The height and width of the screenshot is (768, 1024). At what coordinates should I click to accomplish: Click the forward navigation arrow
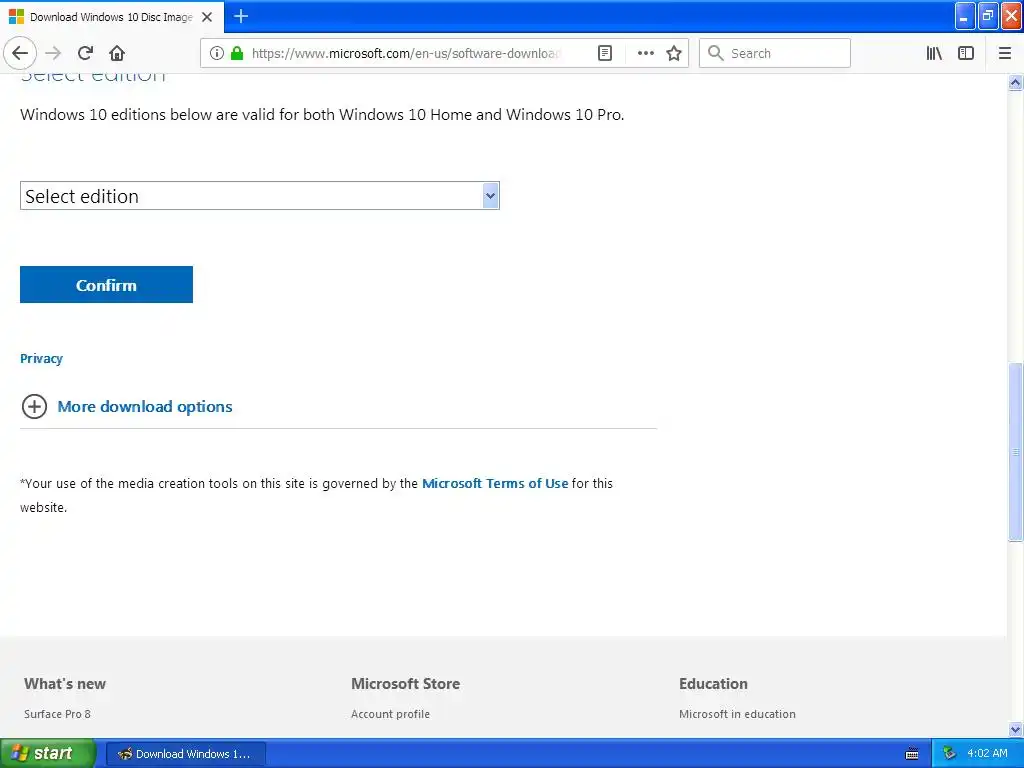pyautogui.click(x=53, y=53)
